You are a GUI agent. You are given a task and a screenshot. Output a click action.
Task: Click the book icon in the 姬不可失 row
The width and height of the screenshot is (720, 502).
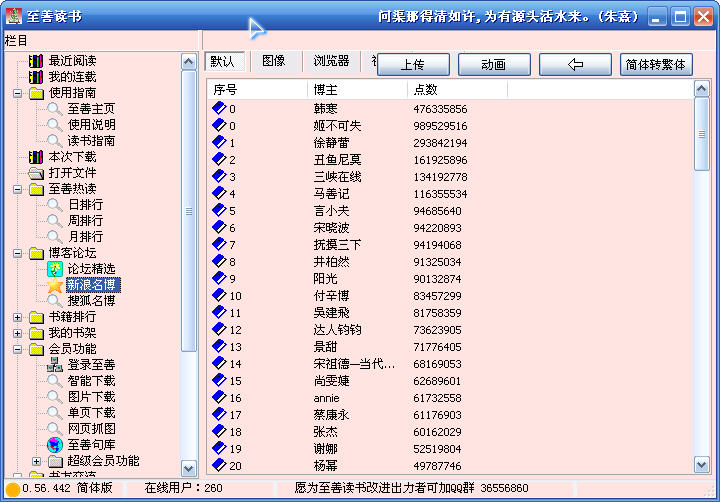[219, 125]
